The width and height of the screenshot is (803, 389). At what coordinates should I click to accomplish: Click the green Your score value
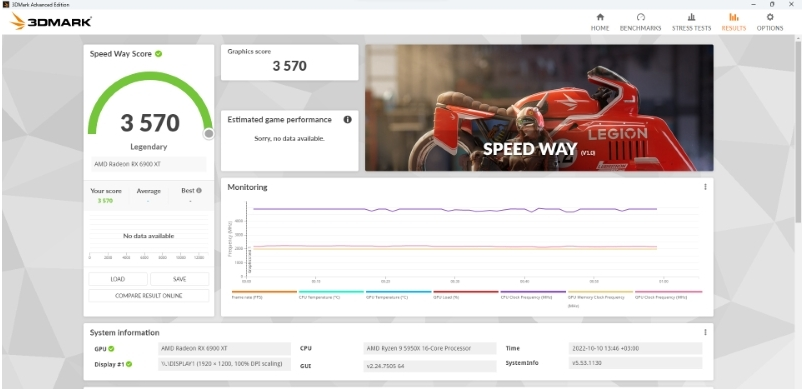pyautogui.click(x=105, y=201)
